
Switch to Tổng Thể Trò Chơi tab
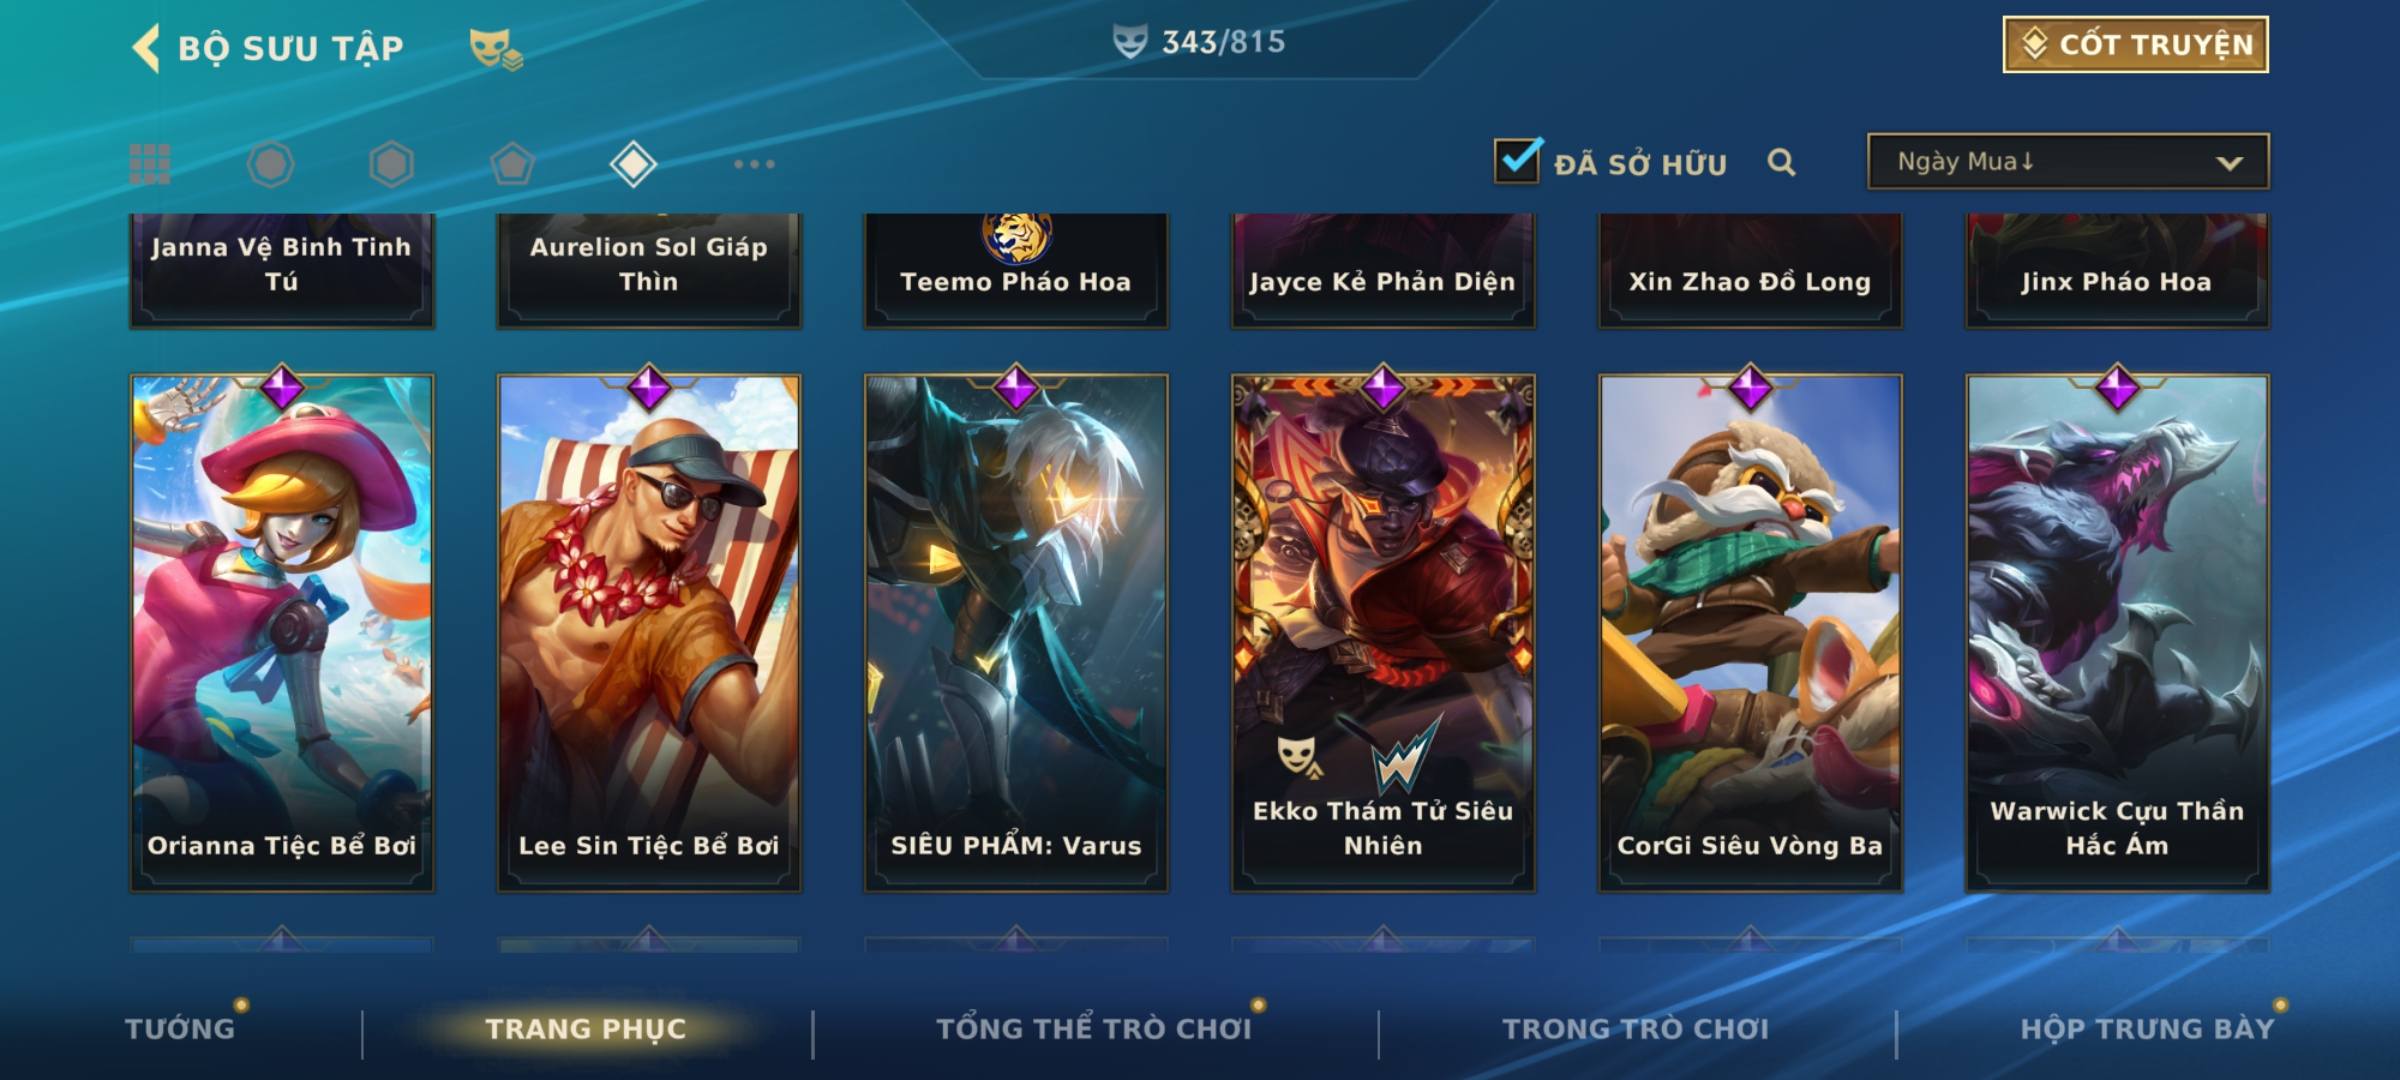coord(1094,1028)
